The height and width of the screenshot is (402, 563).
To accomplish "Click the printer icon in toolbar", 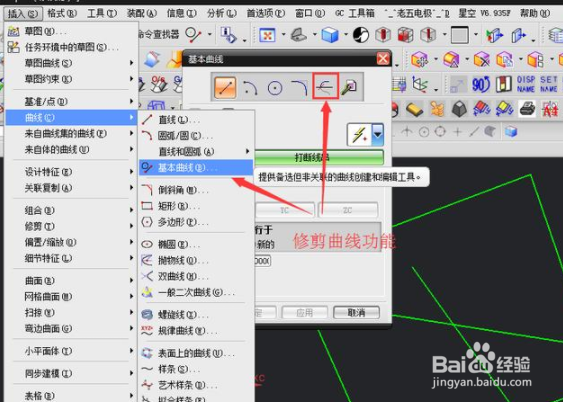I will pos(527,109).
